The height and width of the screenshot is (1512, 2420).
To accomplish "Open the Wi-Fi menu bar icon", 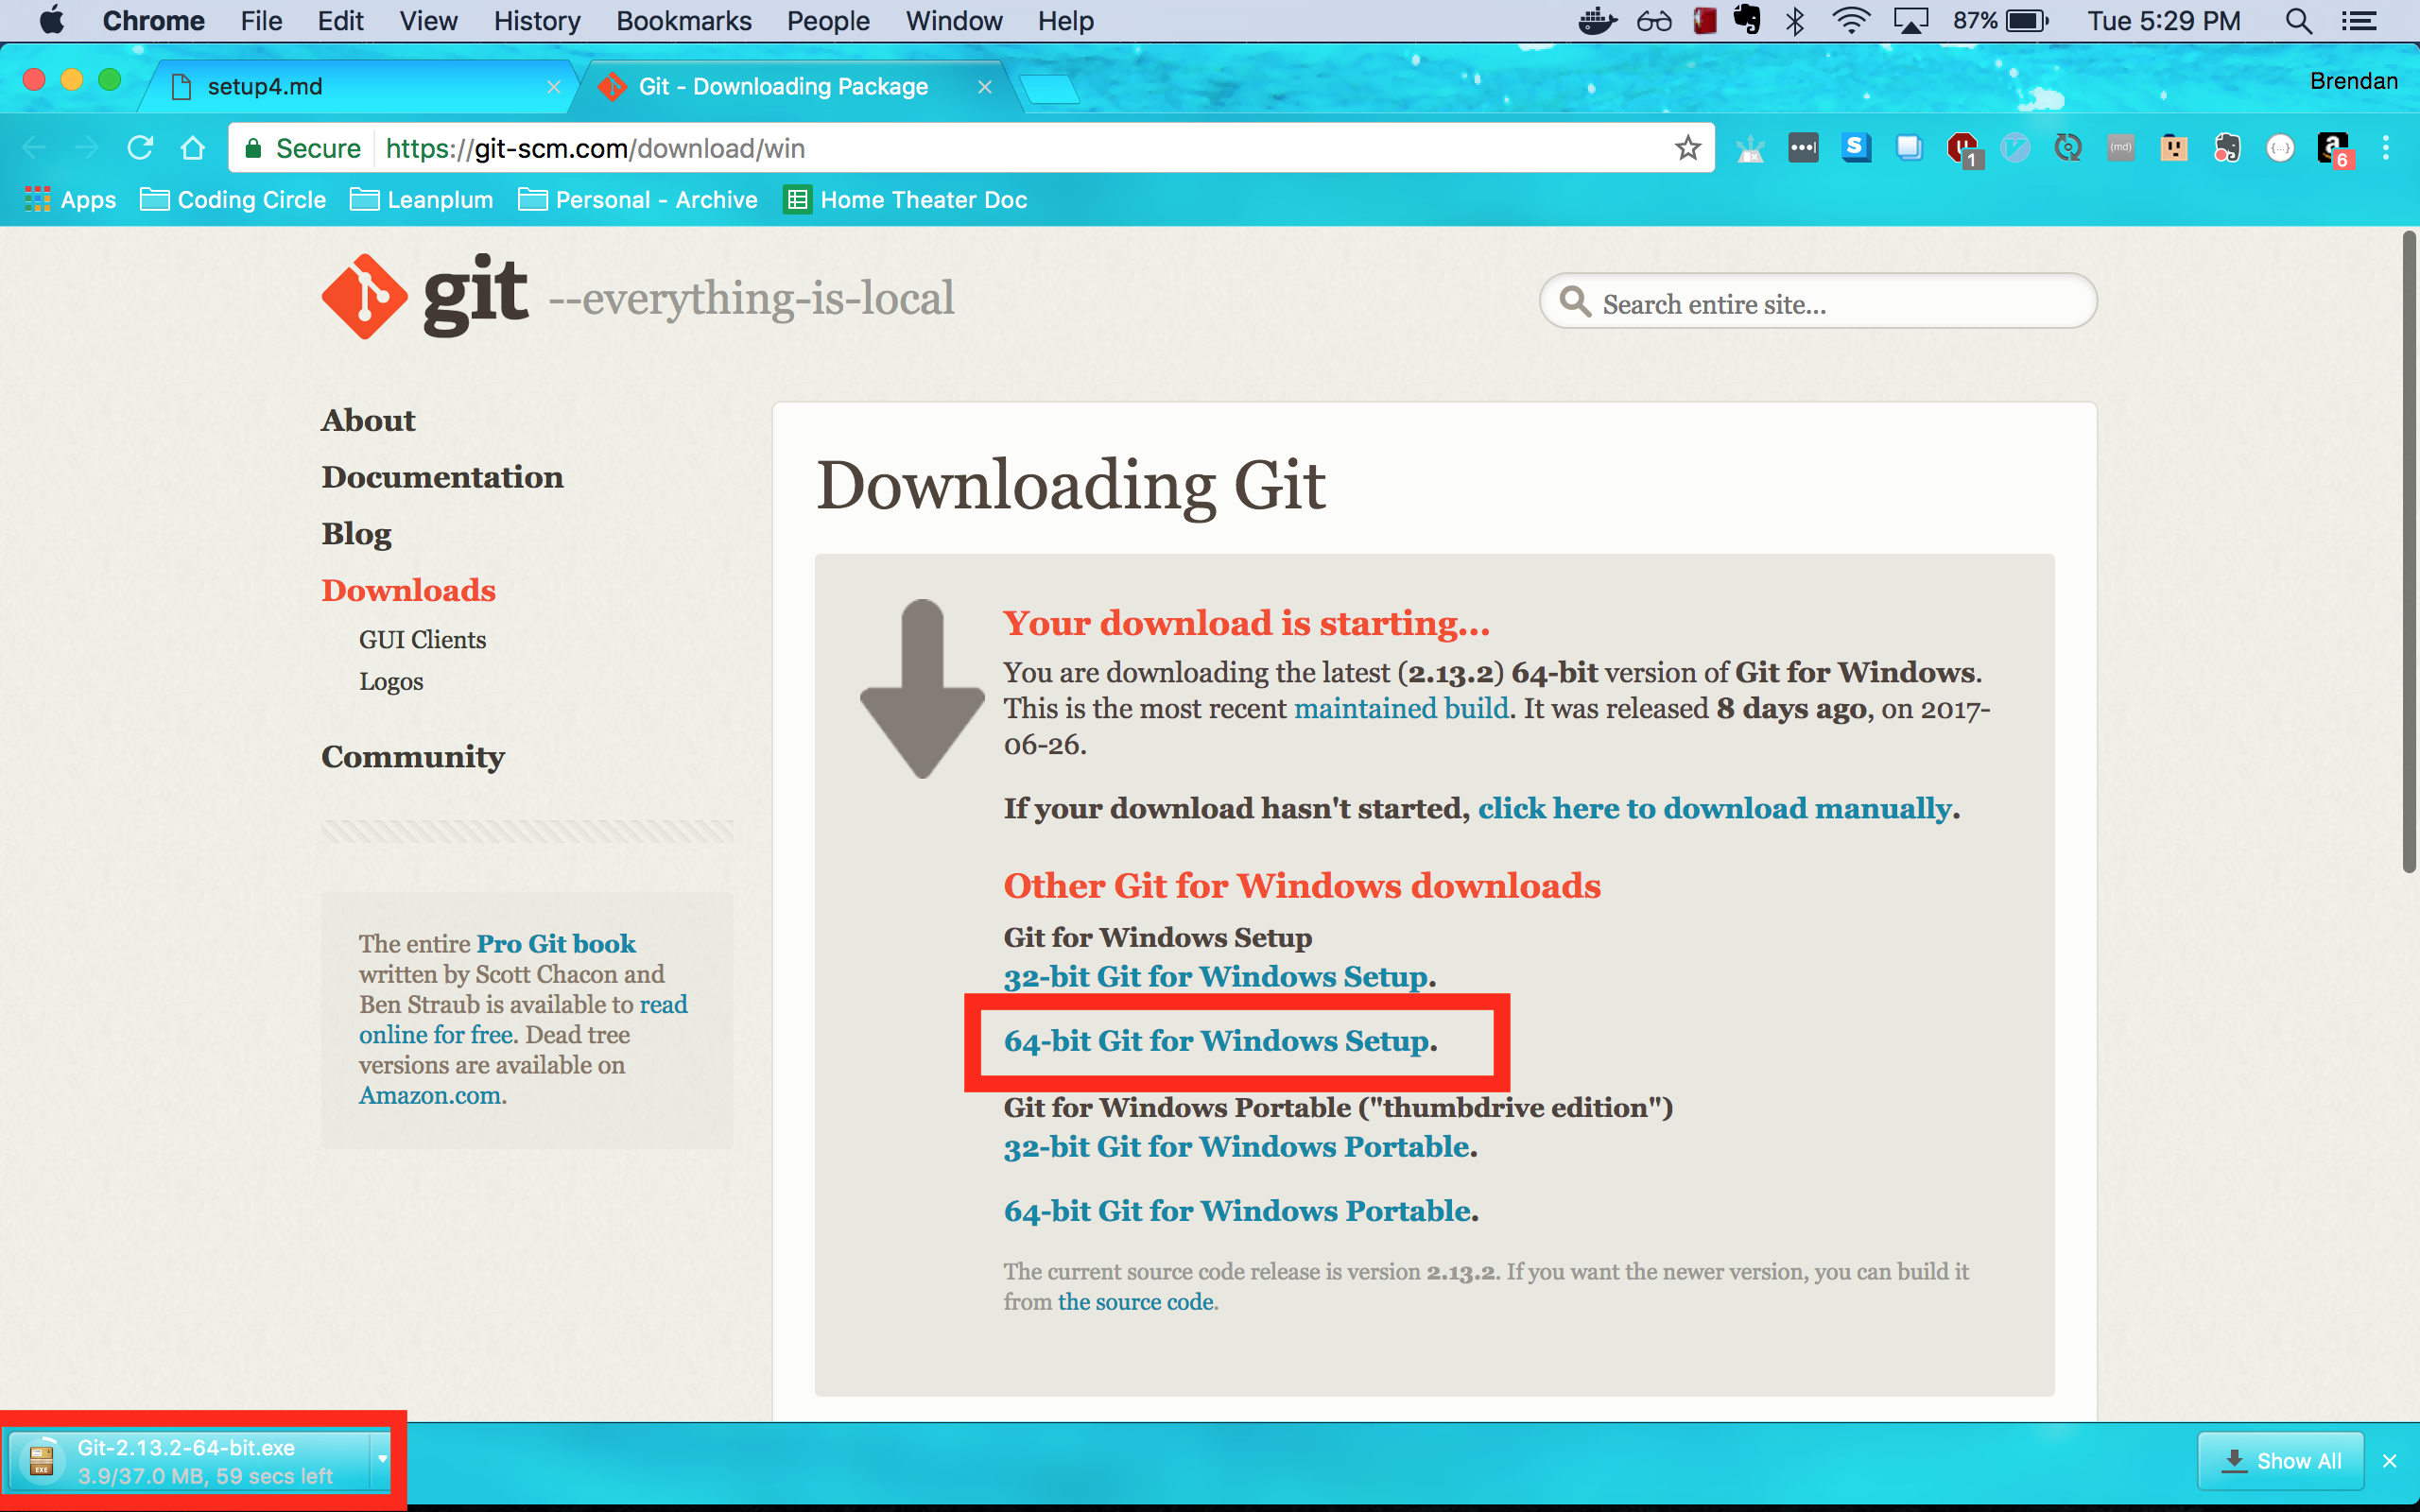I will point(1851,21).
